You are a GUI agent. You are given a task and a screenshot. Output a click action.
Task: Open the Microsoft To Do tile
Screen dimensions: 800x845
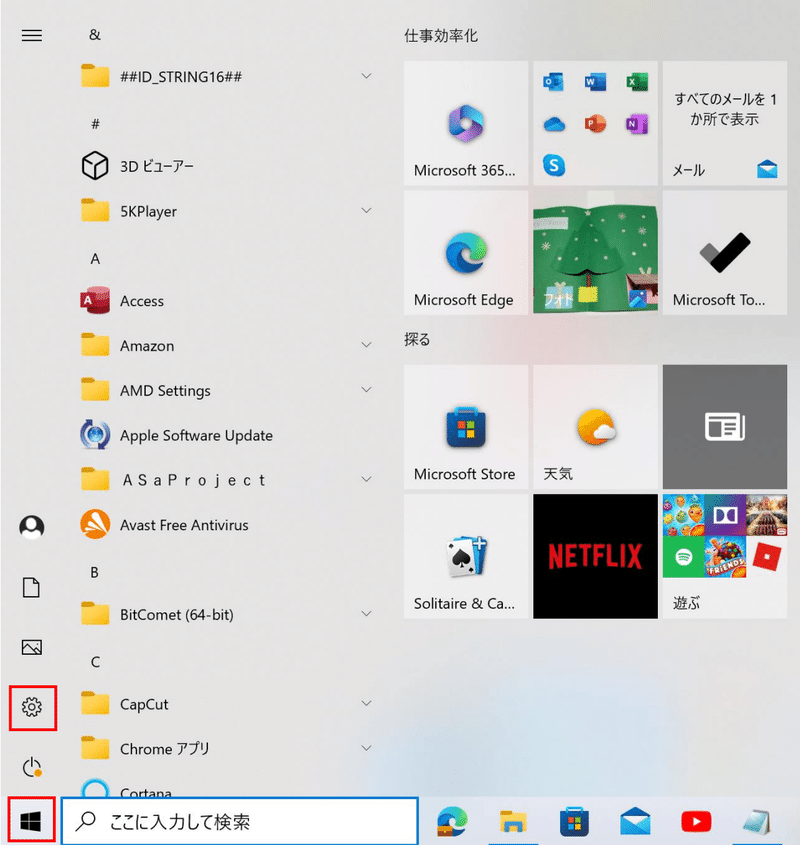[x=725, y=252]
